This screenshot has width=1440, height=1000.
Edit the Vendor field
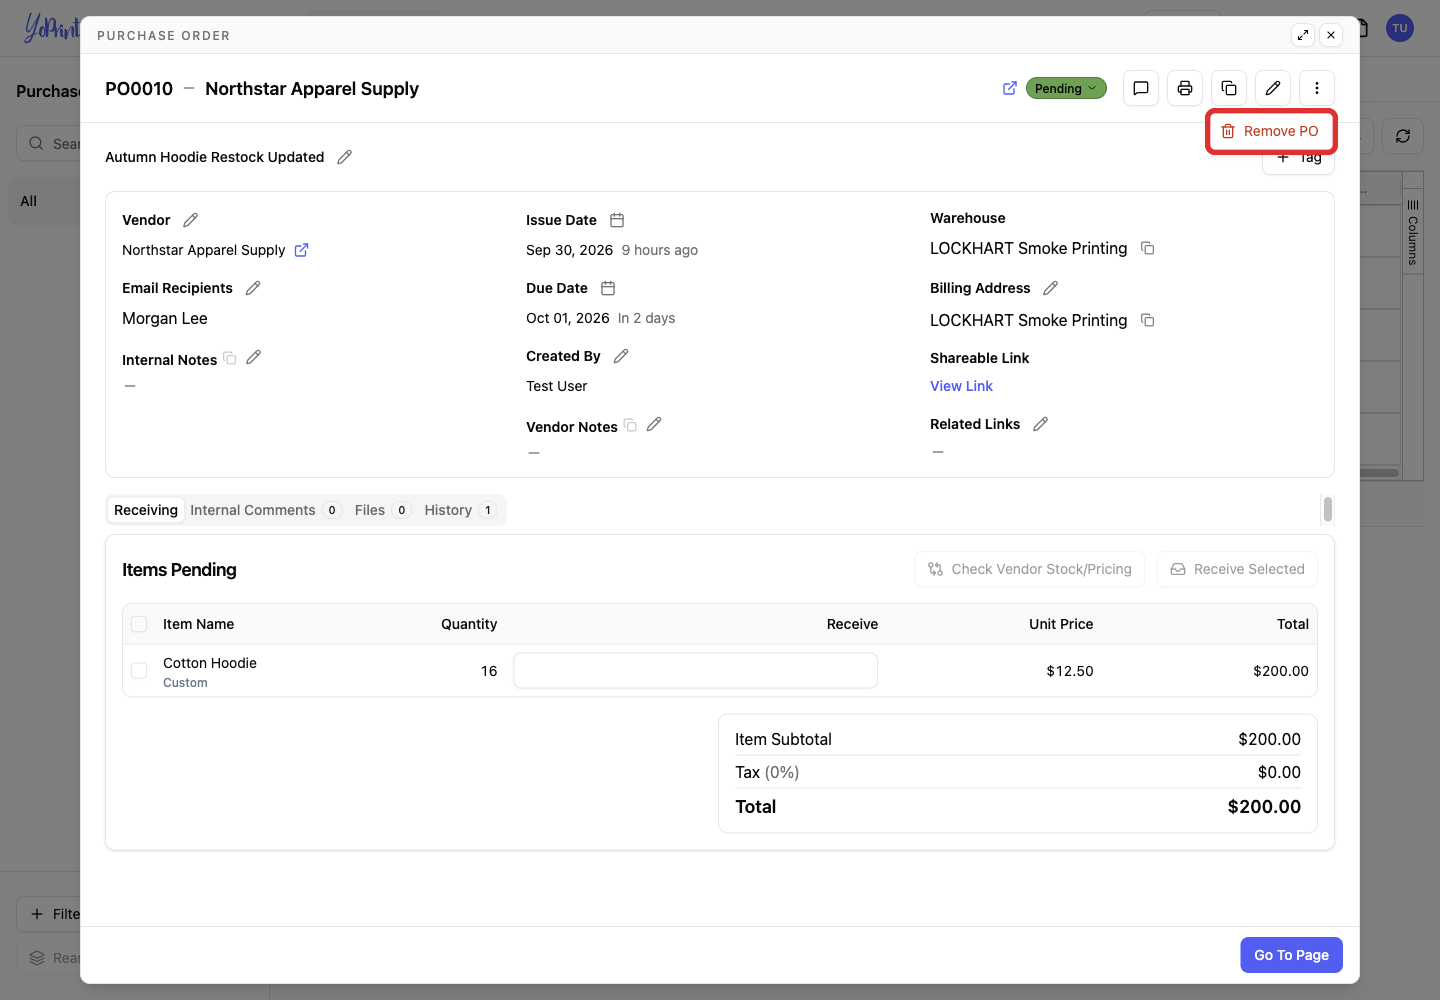click(191, 220)
